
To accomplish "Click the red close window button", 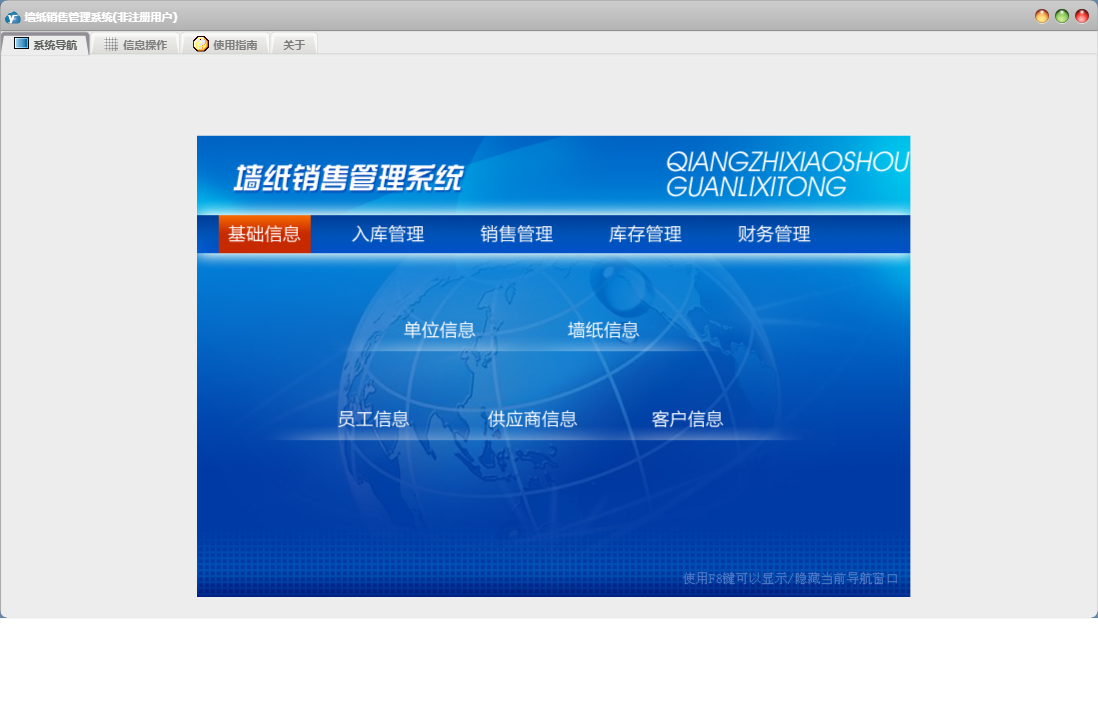I will pyautogui.click(x=1082, y=16).
